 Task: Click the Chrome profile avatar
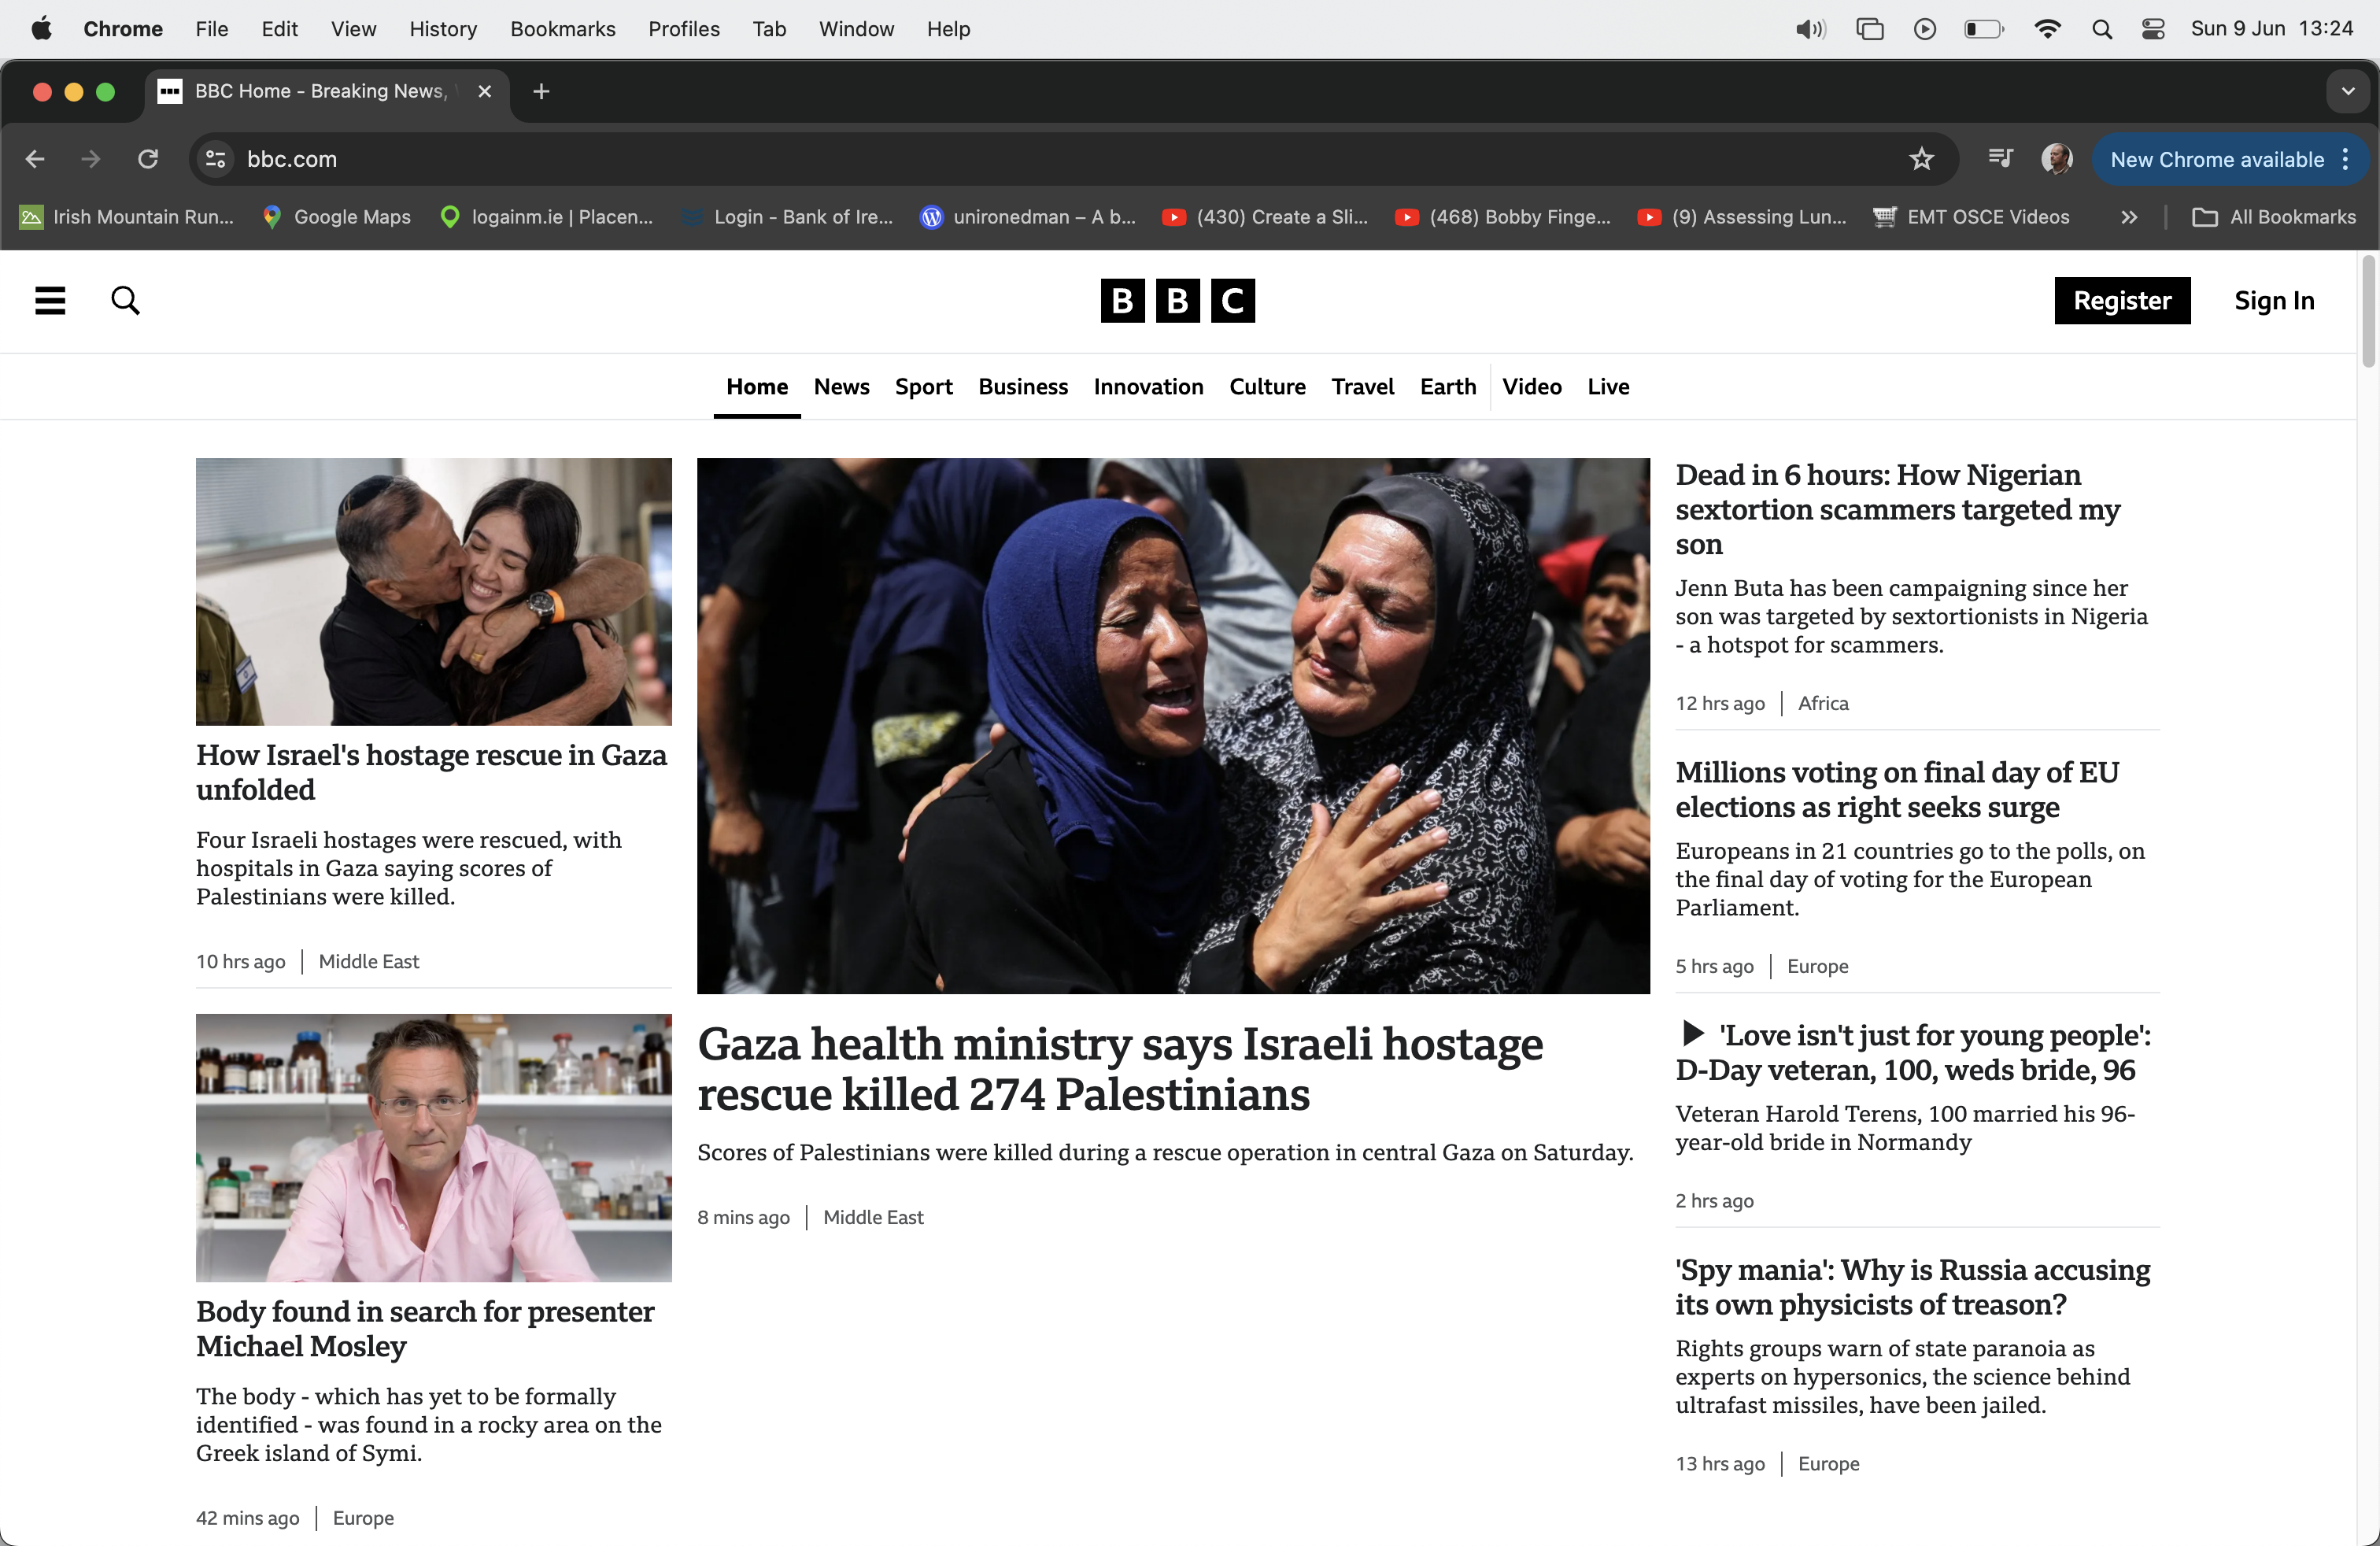[x=2056, y=159]
